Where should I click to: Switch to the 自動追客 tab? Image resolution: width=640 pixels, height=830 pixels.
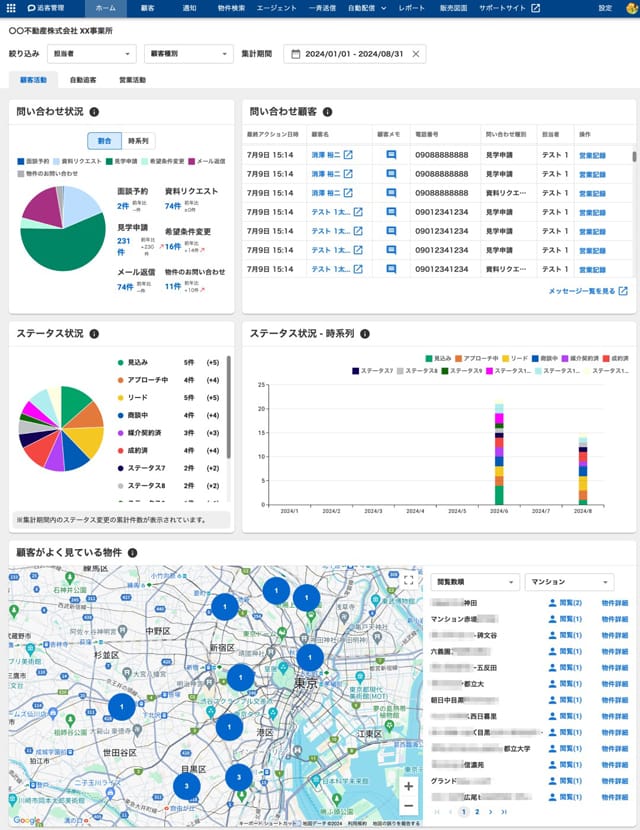(x=83, y=80)
